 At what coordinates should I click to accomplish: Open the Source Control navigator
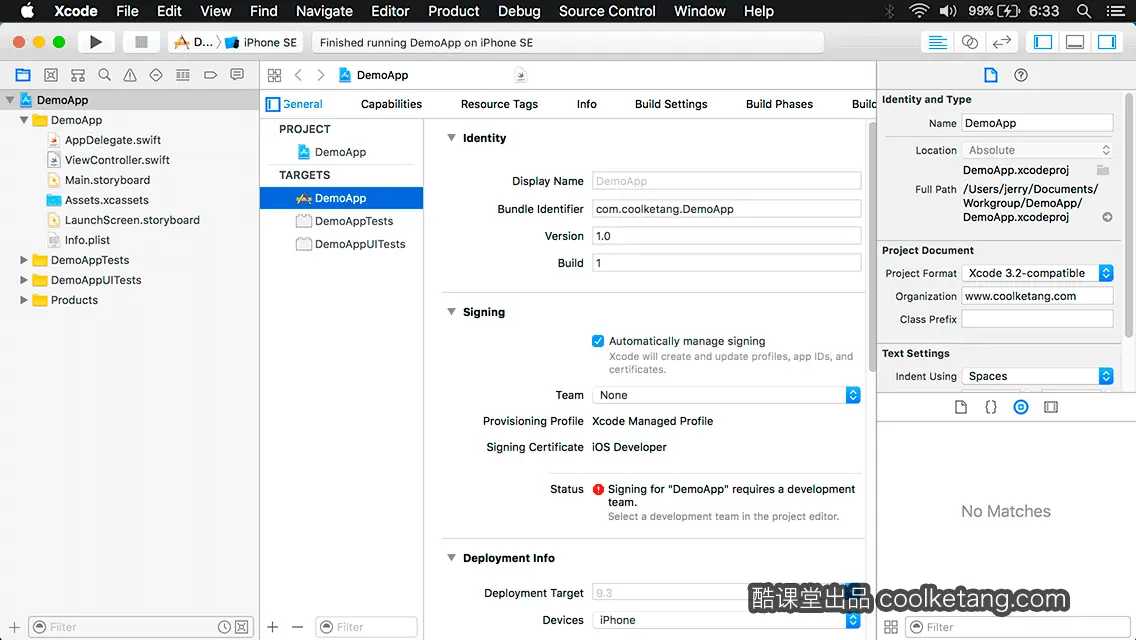(51, 75)
